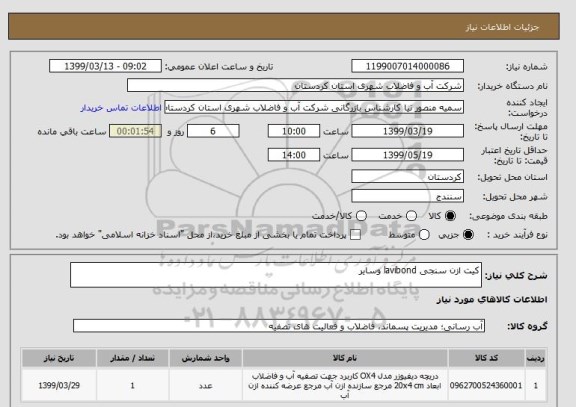Click the countdown timer 00:01:54

[135, 131]
